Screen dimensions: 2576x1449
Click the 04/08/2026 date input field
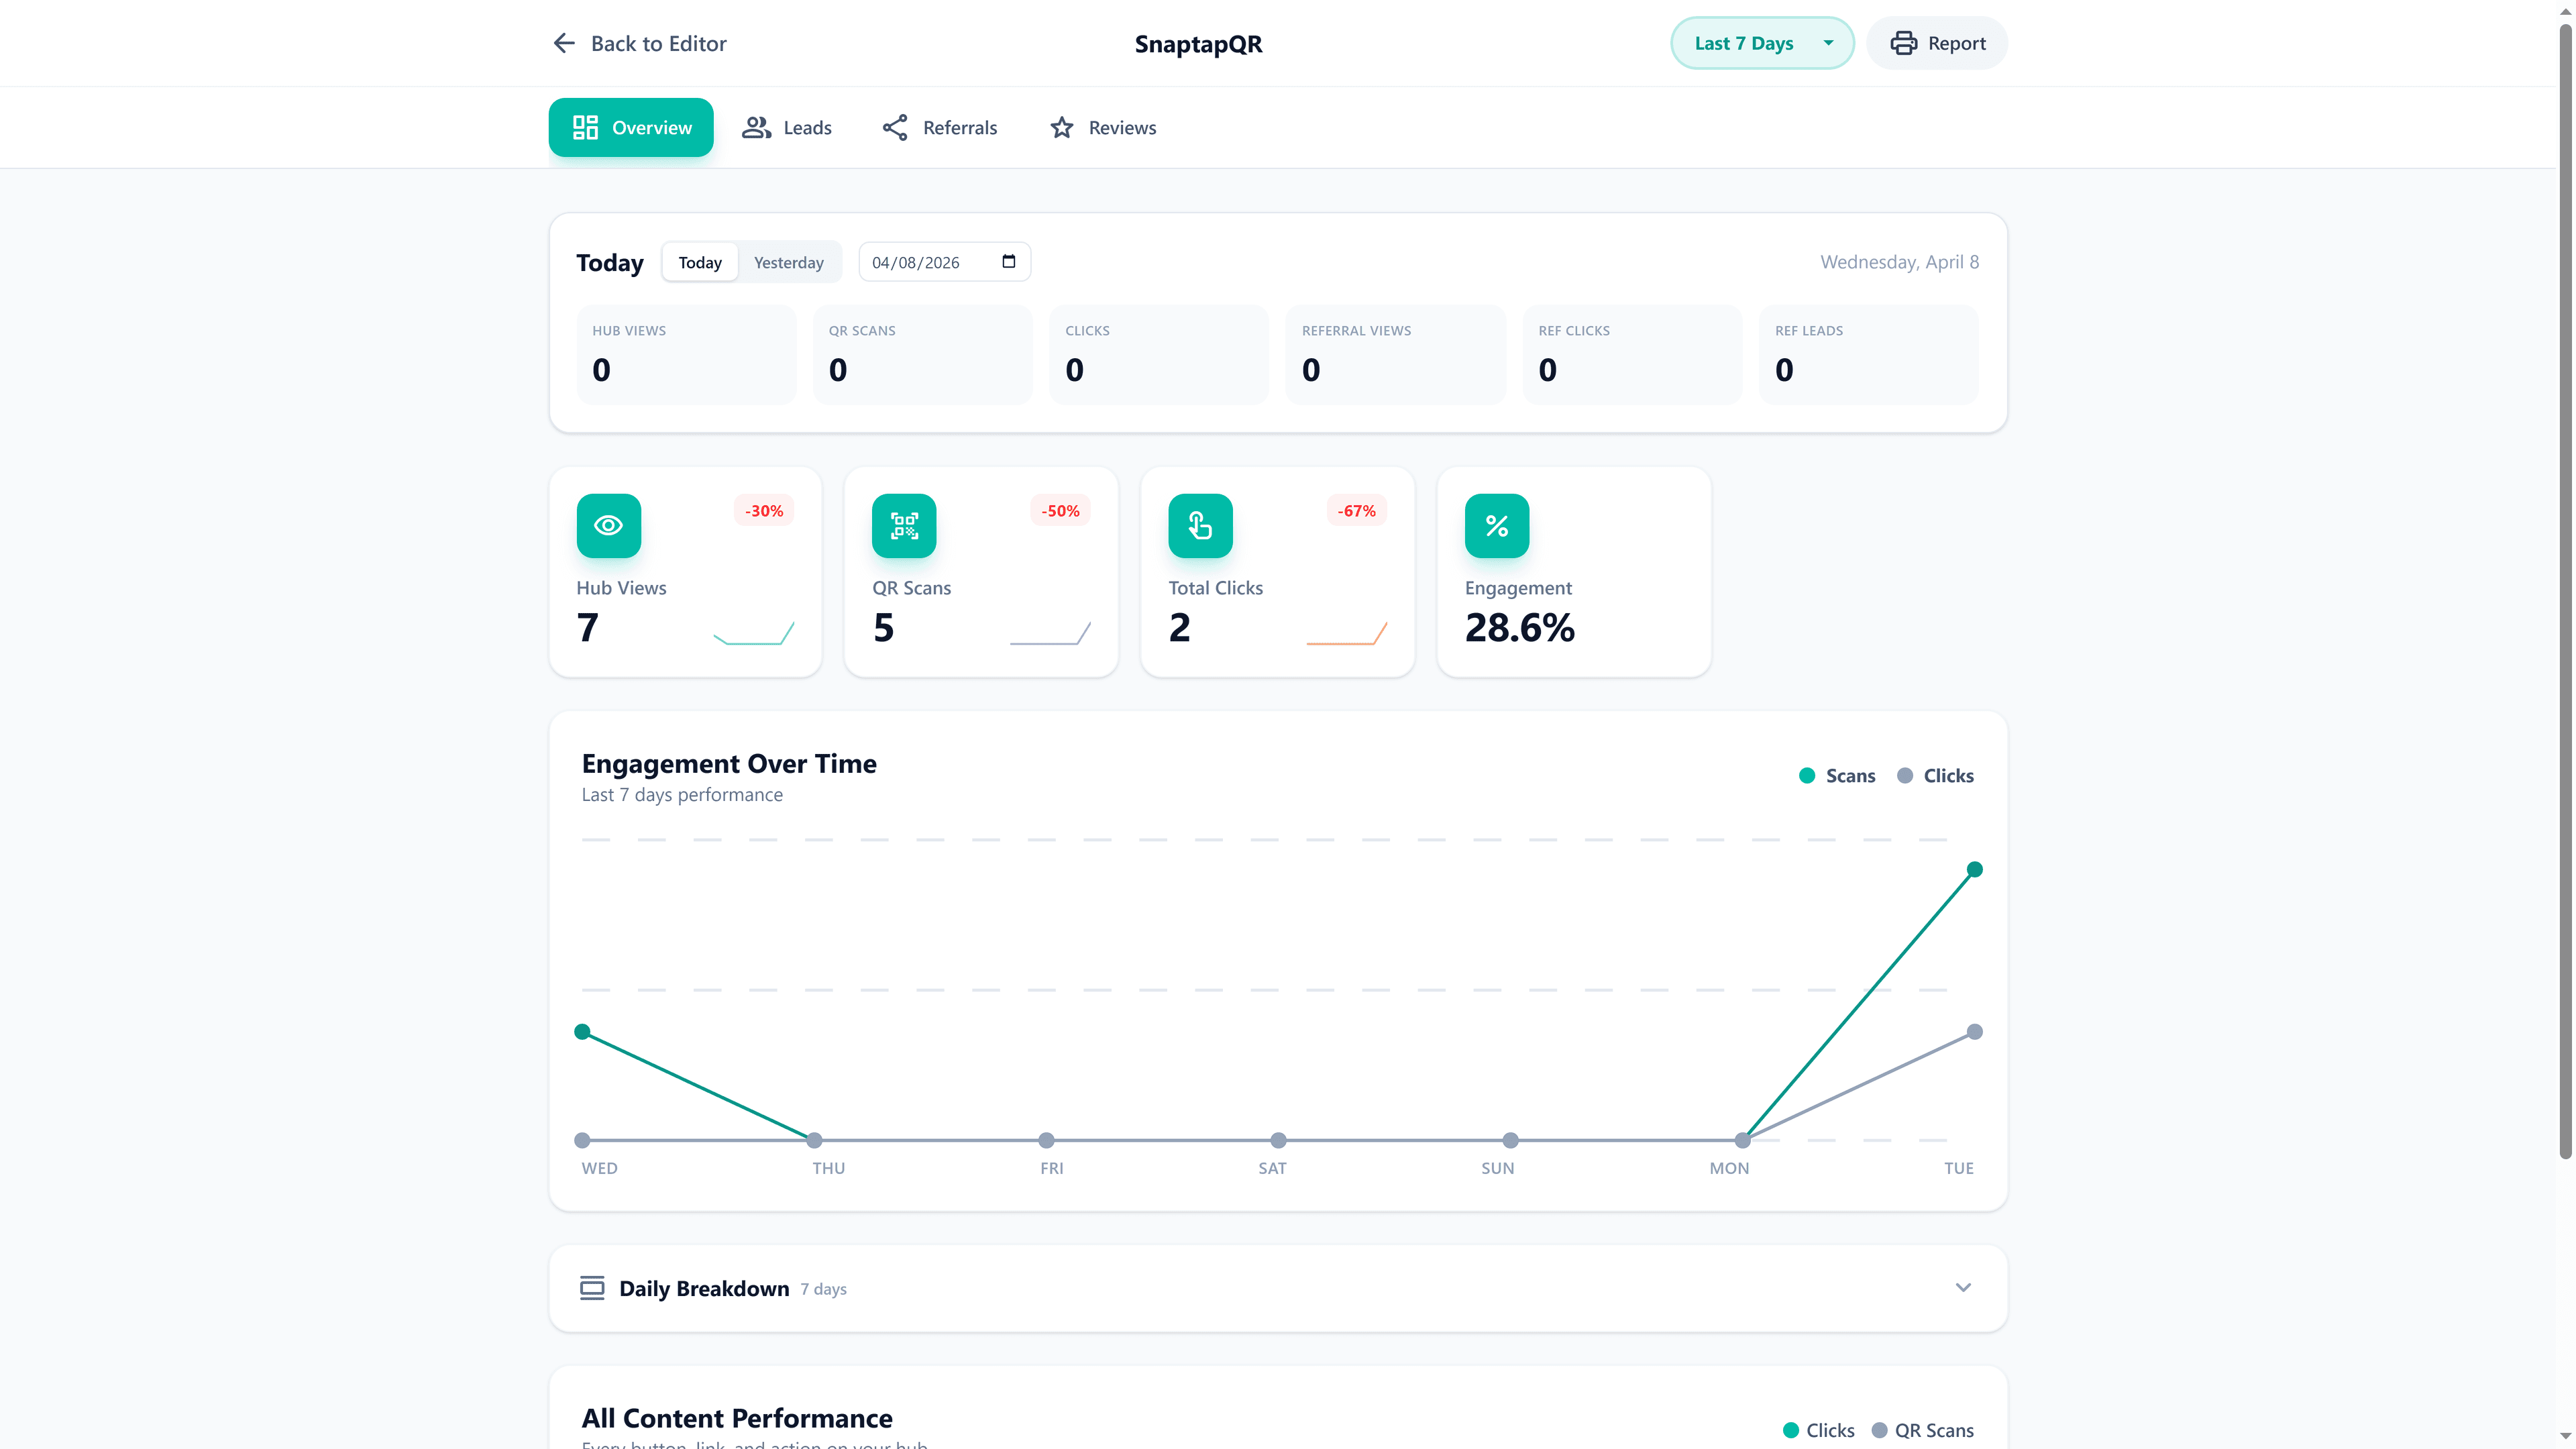(x=944, y=262)
